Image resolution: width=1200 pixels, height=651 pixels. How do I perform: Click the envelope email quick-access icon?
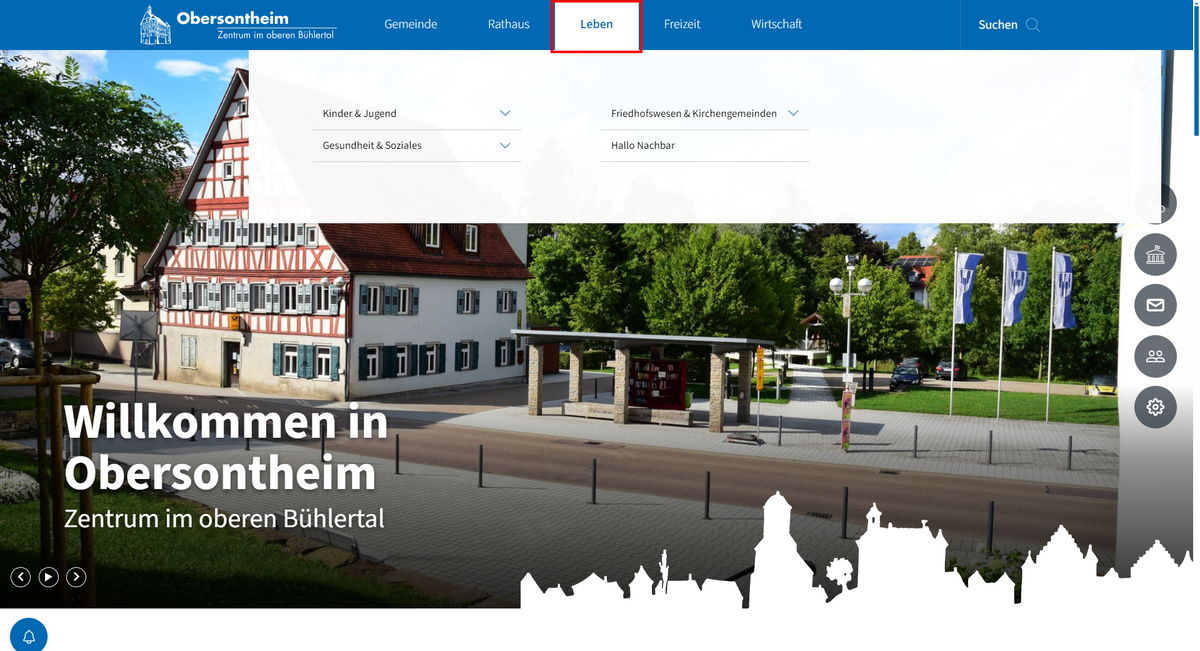point(1156,305)
